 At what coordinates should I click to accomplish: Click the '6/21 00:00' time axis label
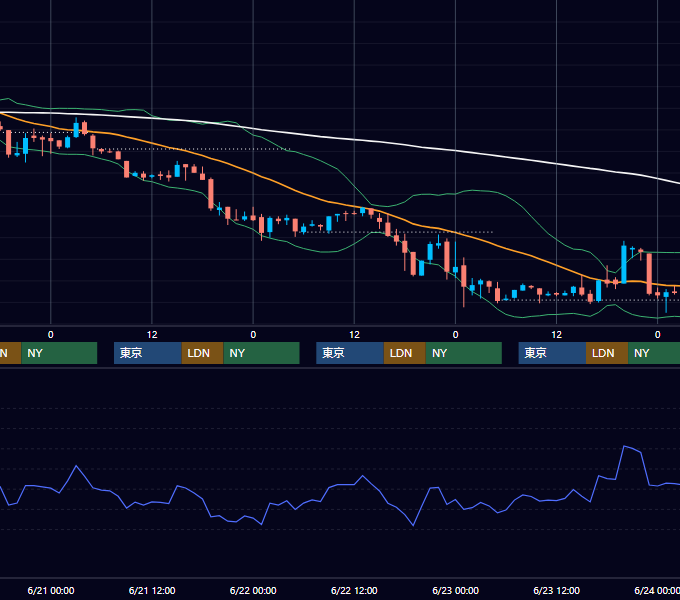pos(51,590)
